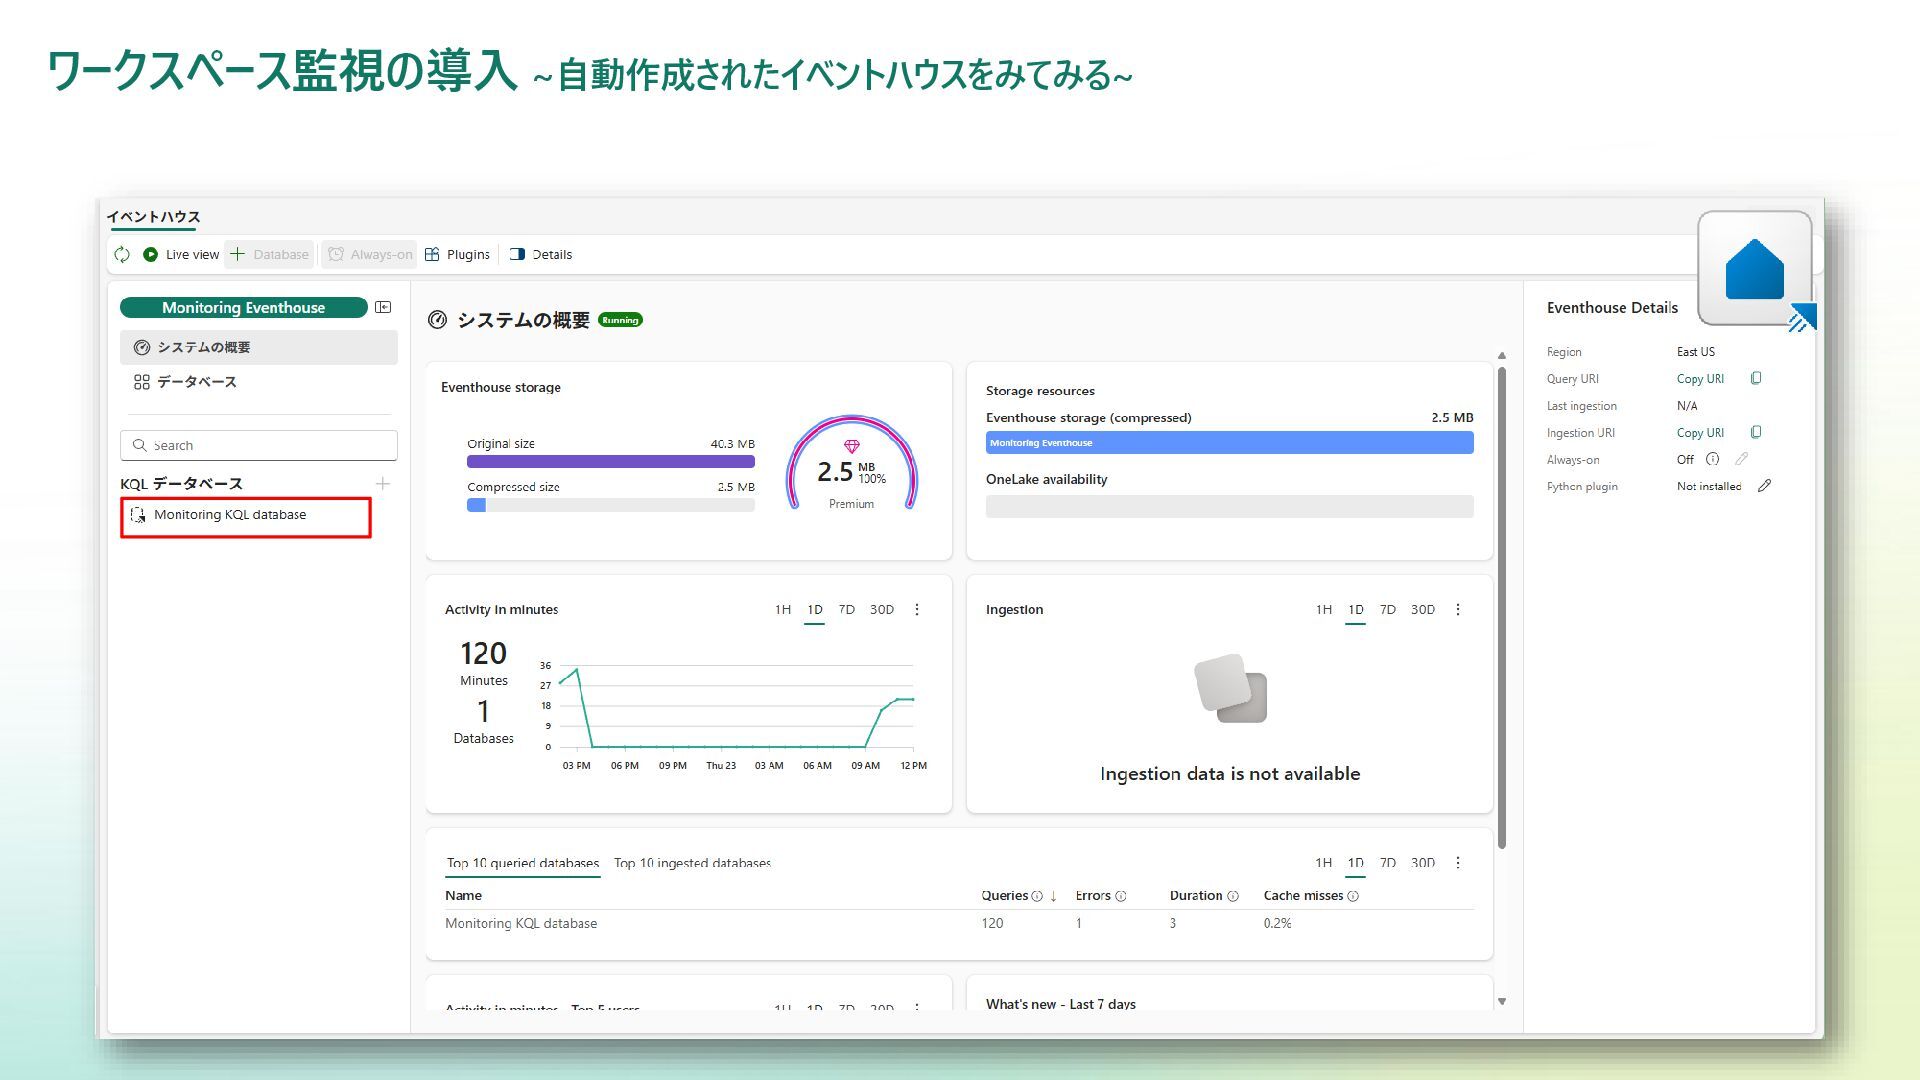Click Always-on info icon
This screenshot has height=1080, width=1920.
pos(1713,460)
